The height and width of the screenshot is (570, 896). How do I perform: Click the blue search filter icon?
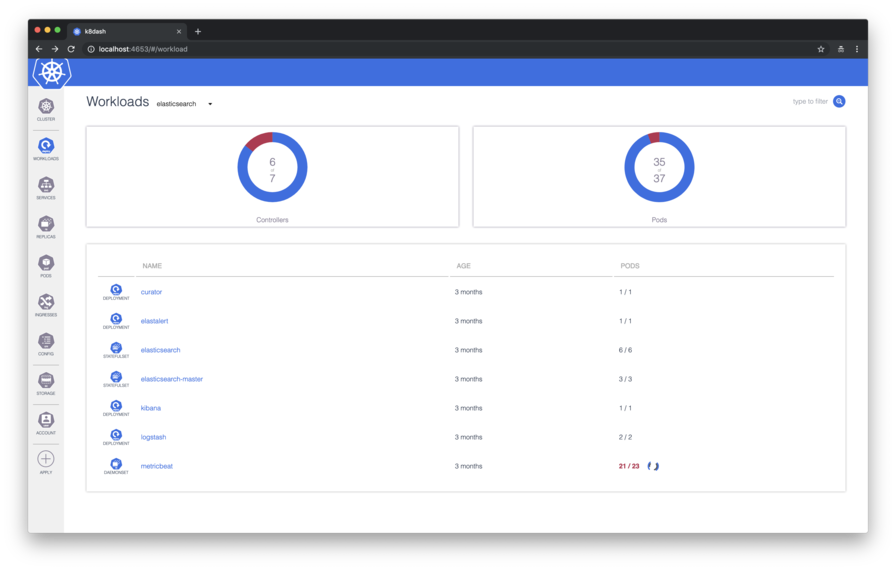coord(839,101)
